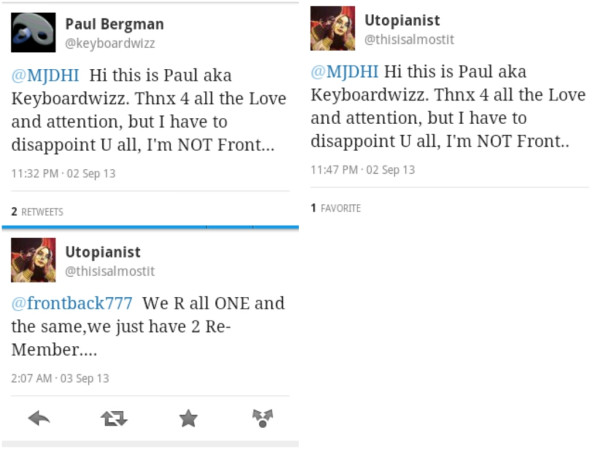View the 2 Retweets list
The height and width of the screenshot is (449, 600).
37,212
